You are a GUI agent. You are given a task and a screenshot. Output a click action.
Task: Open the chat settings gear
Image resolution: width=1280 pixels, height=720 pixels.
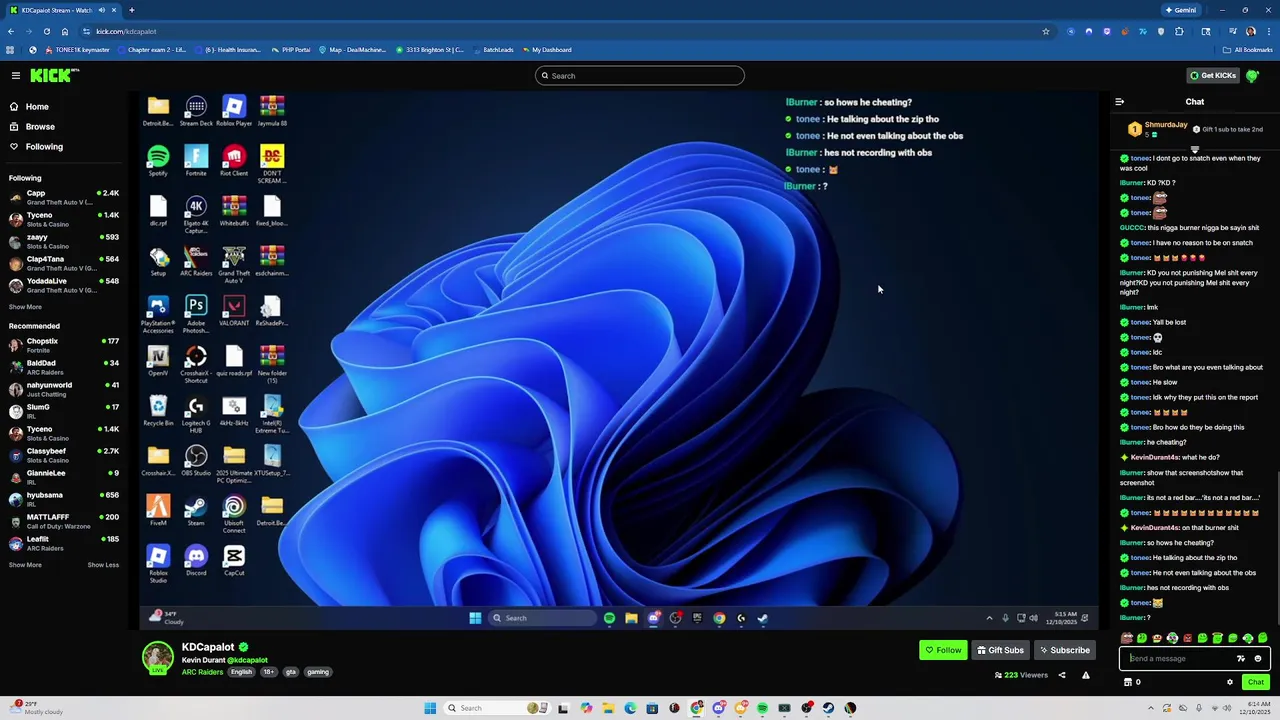click(x=1230, y=682)
